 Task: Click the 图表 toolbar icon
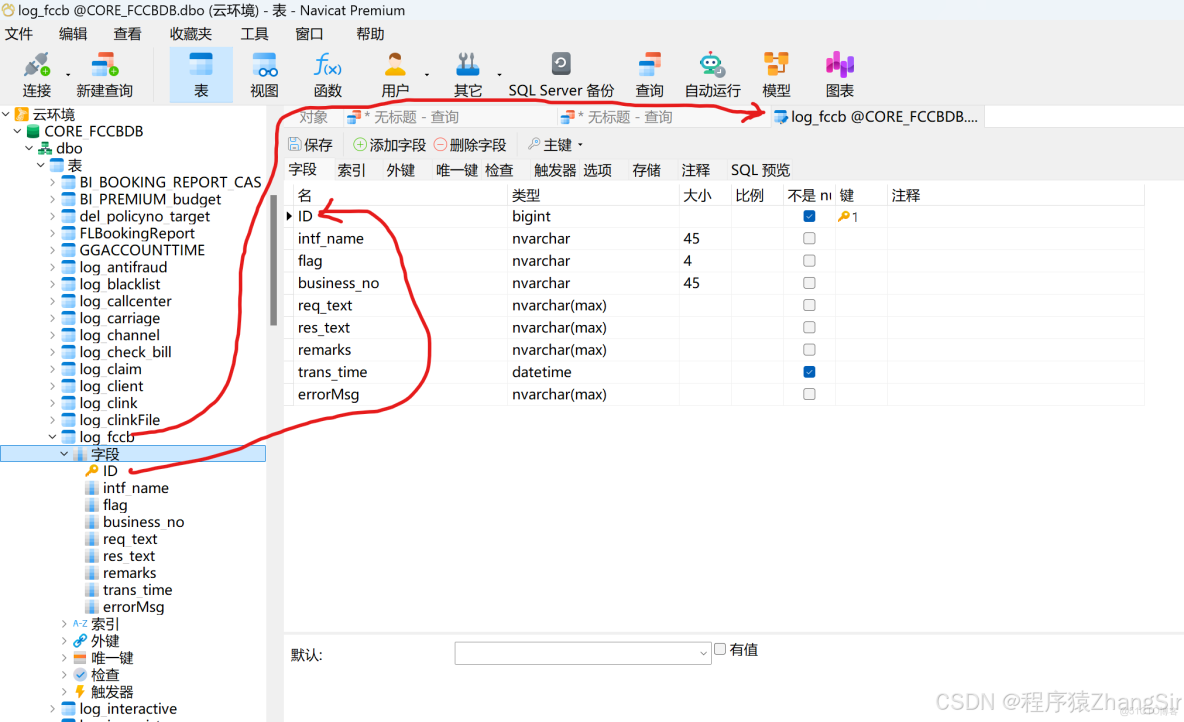coord(839,74)
